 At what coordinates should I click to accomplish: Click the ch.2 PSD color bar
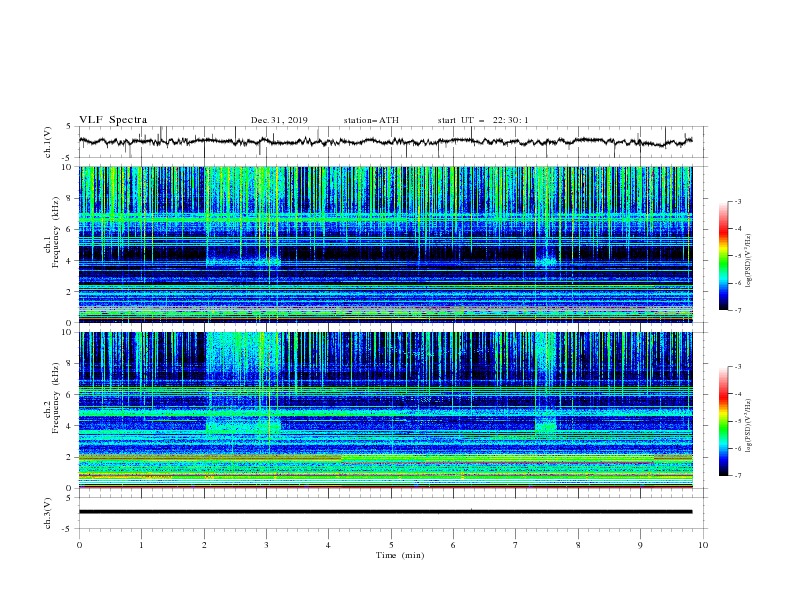pos(723,421)
